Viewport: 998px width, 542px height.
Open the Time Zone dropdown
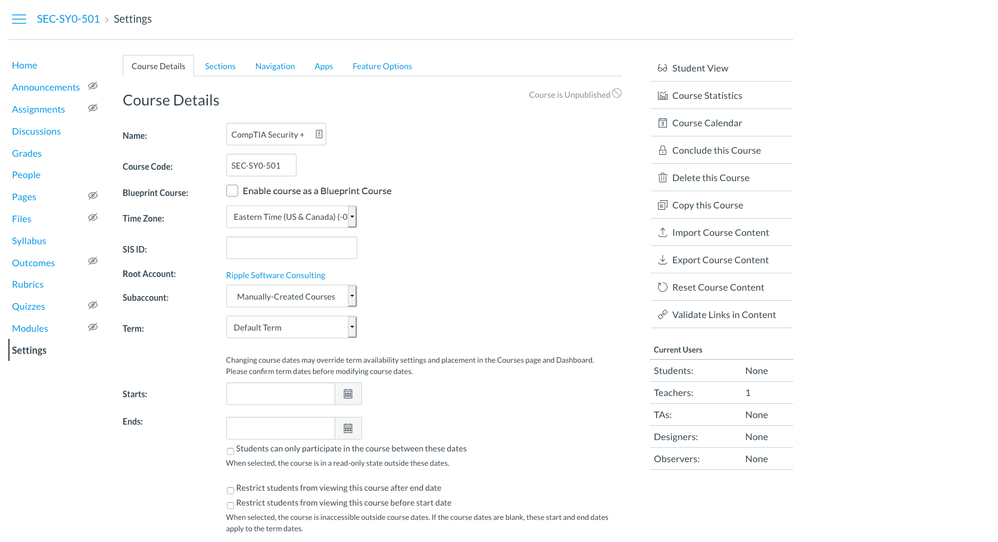click(291, 217)
